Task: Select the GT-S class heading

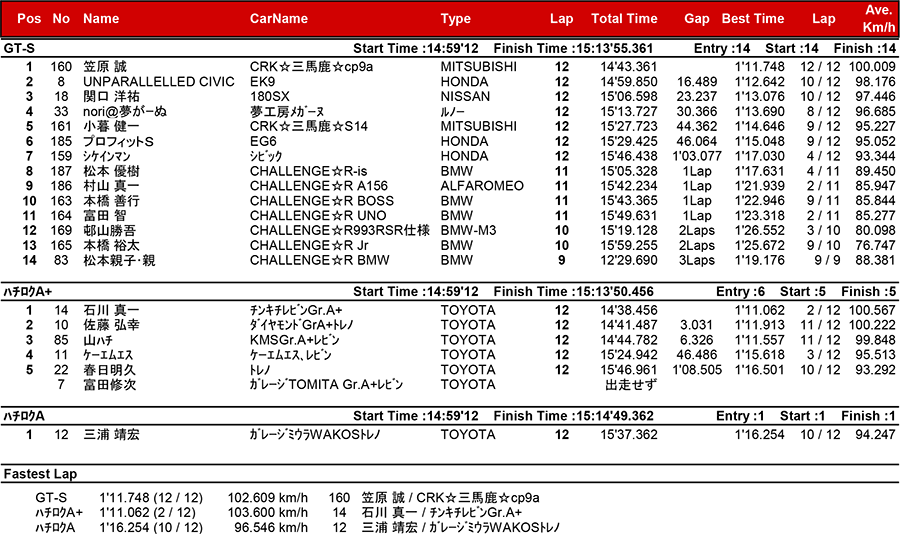Action: coord(20,48)
